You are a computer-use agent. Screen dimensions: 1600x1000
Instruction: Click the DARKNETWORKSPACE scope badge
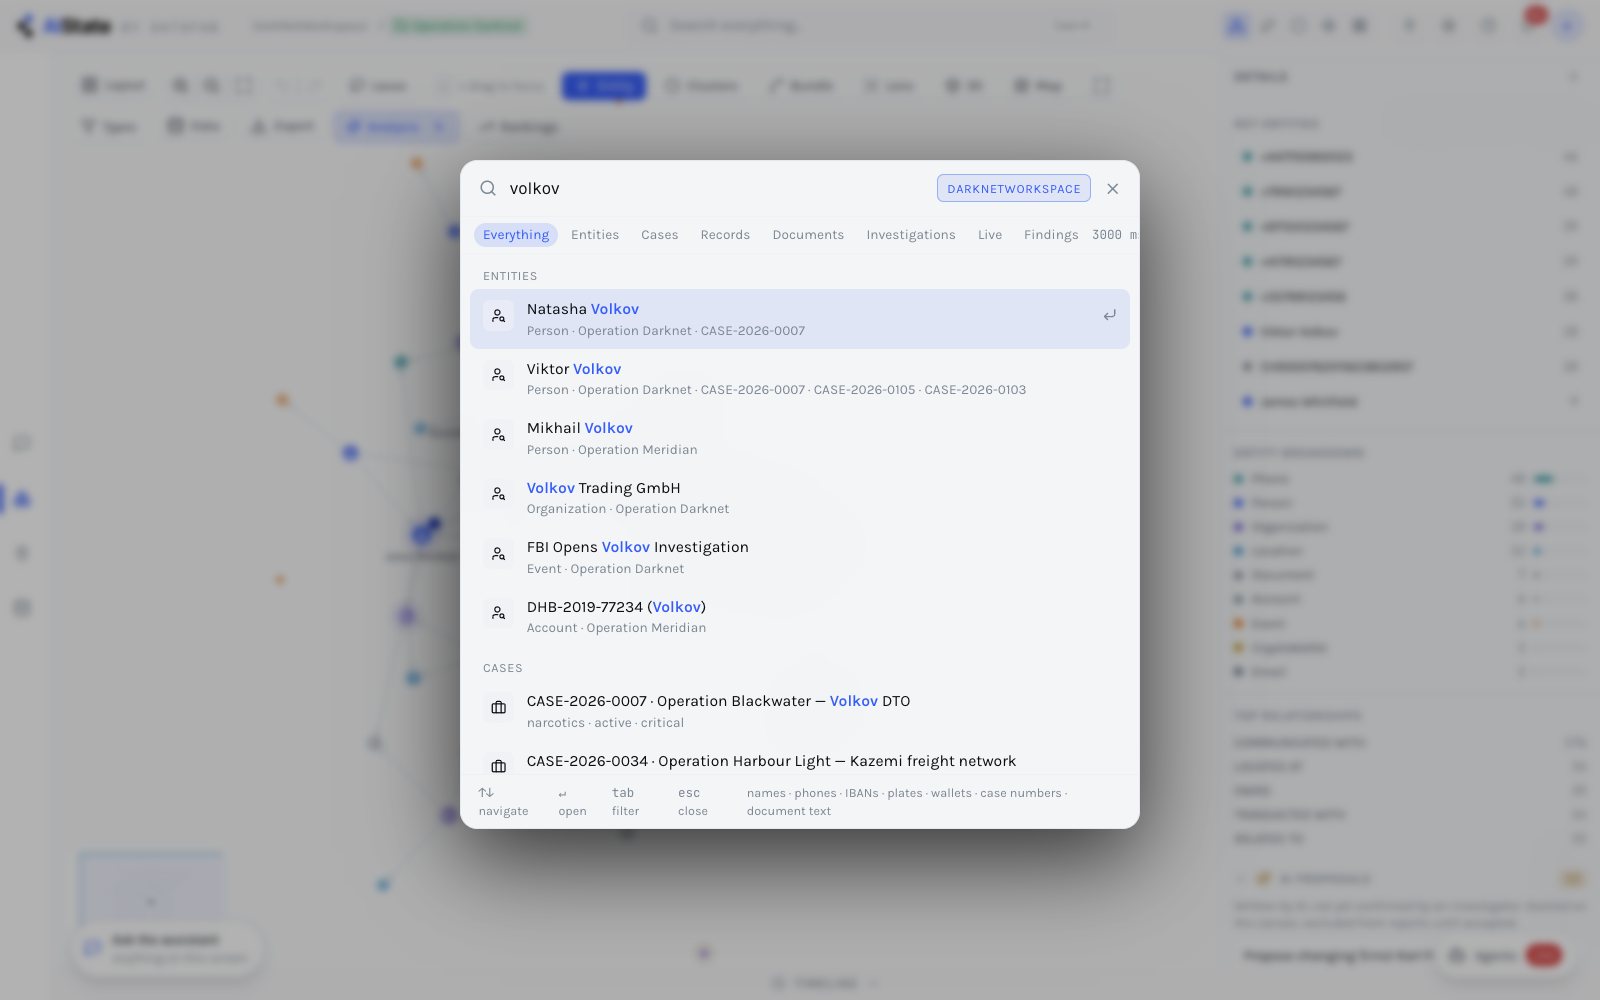[1013, 188]
